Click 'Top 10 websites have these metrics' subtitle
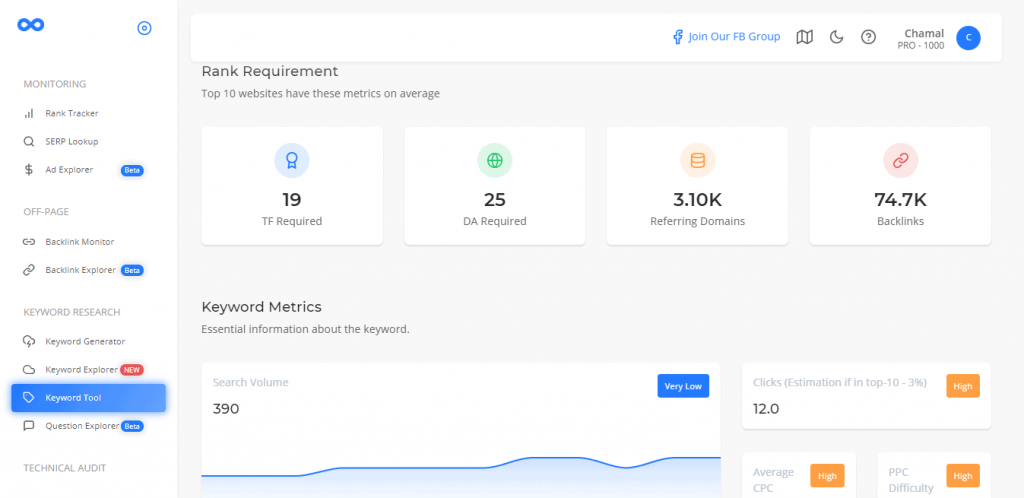 (x=320, y=93)
